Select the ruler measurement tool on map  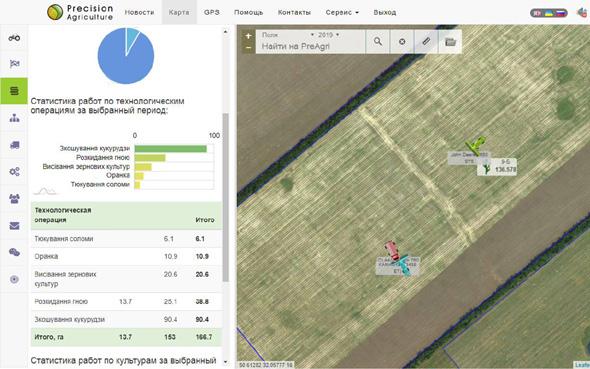pos(426,41)
